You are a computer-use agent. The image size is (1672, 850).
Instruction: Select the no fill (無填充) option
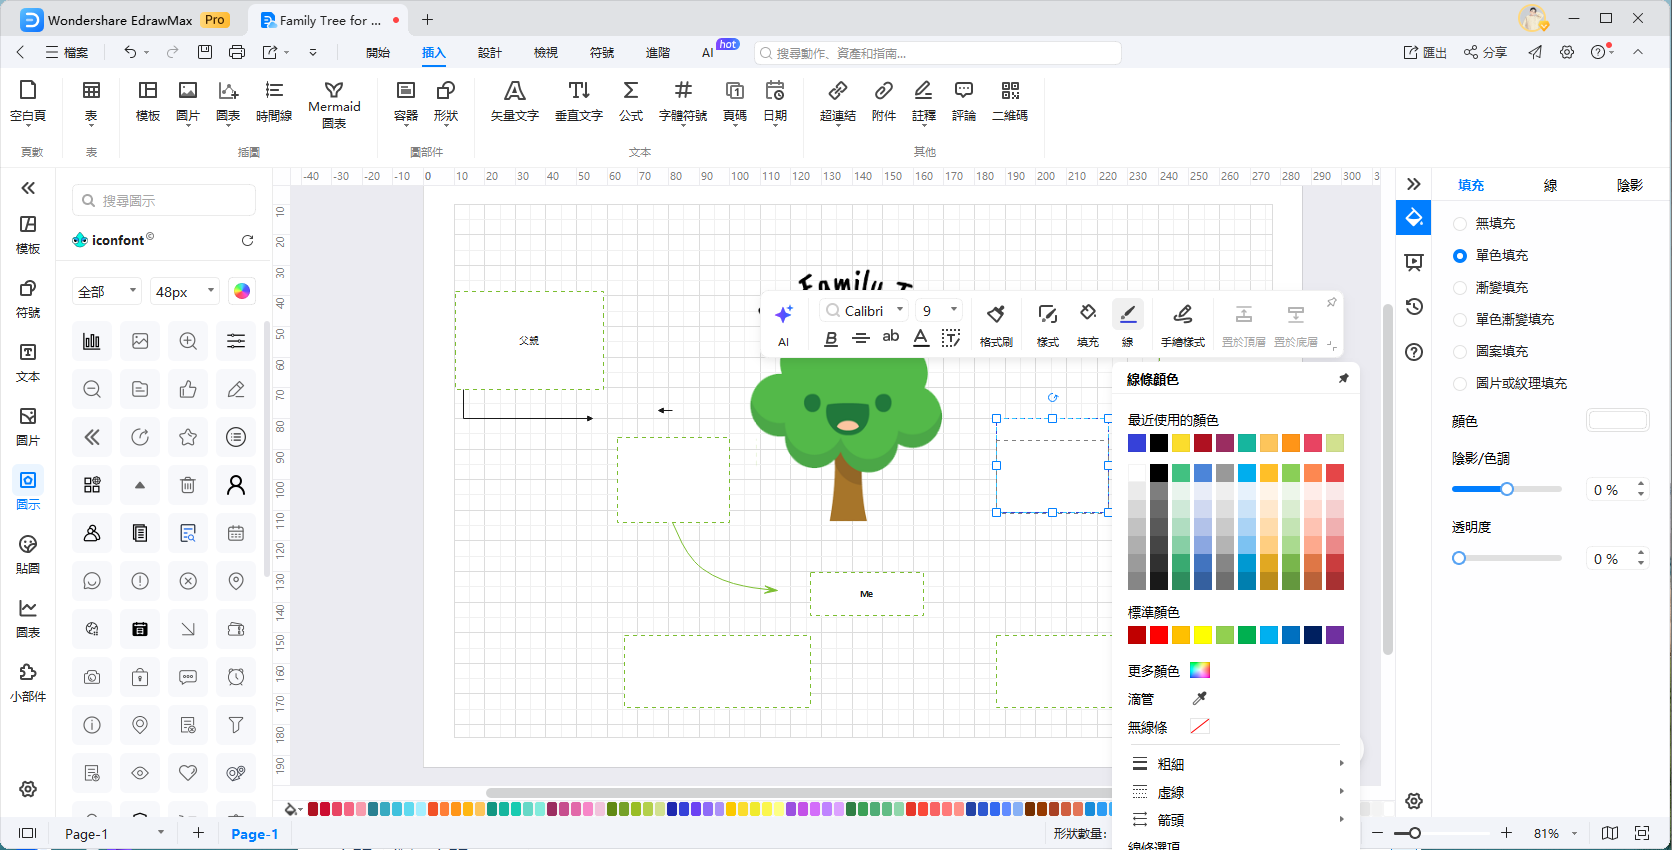(1460, 224)
